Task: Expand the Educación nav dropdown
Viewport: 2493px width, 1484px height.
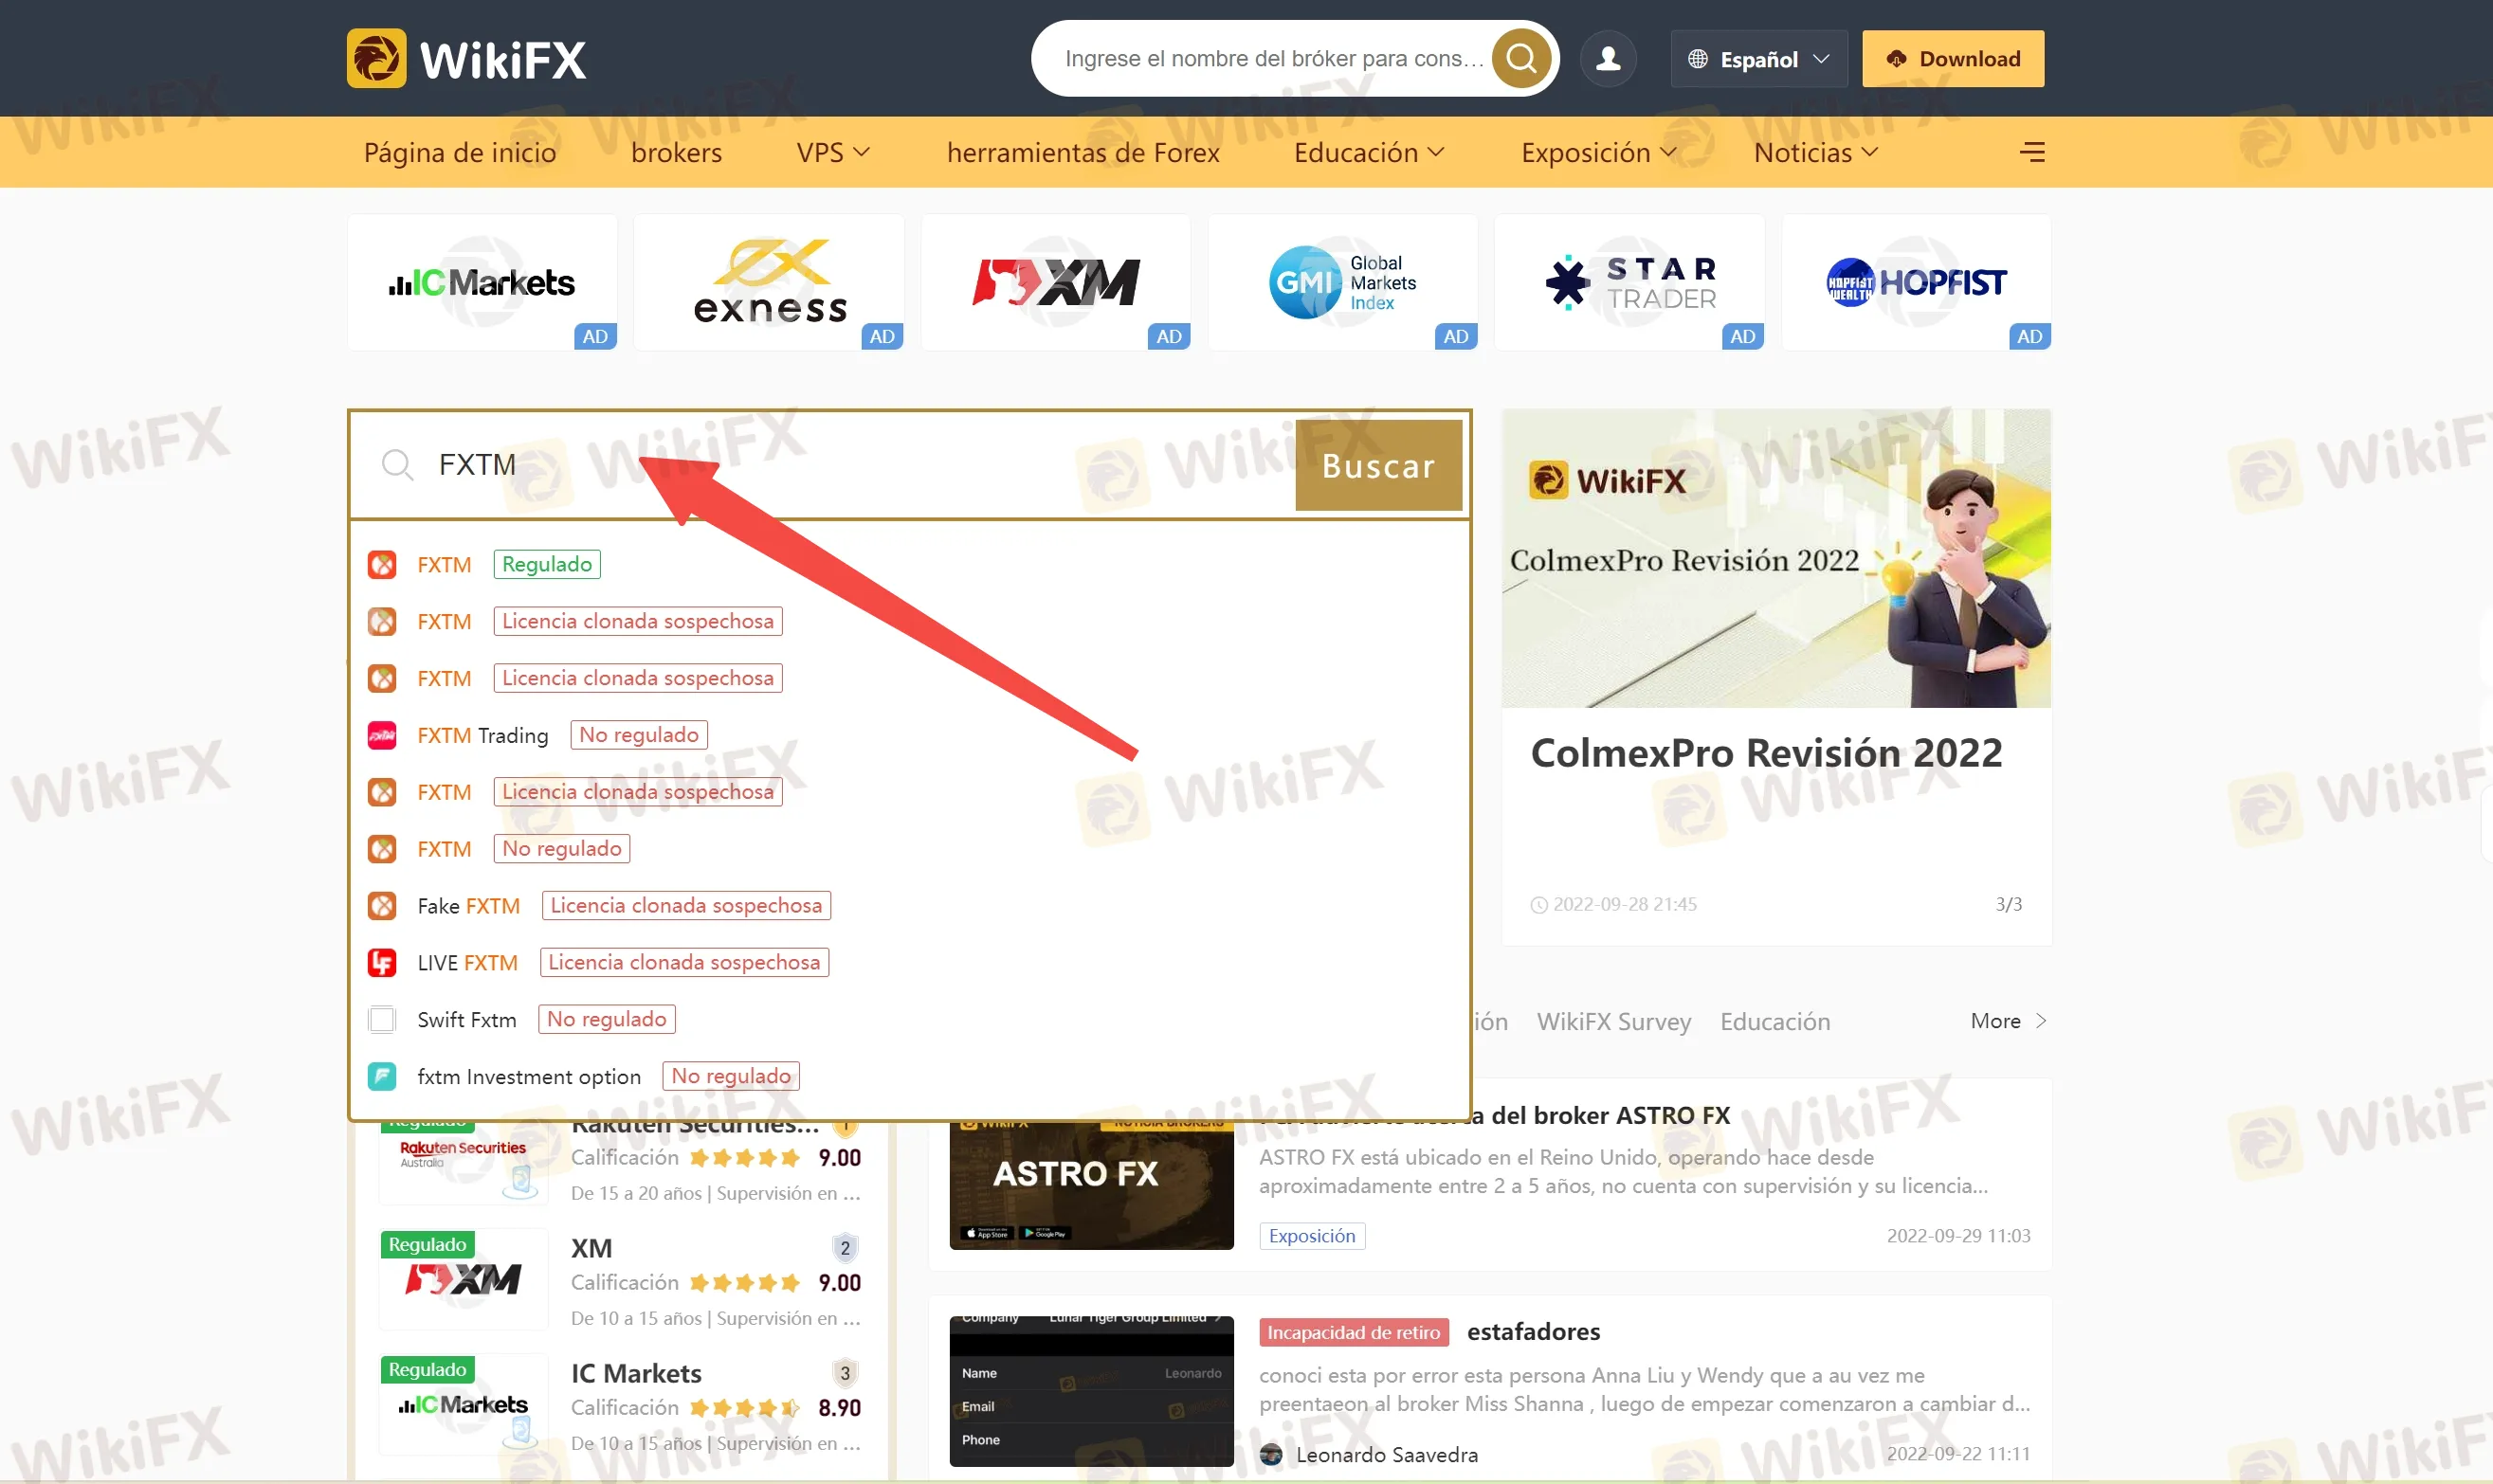Action: click(x=1369, y=152)
